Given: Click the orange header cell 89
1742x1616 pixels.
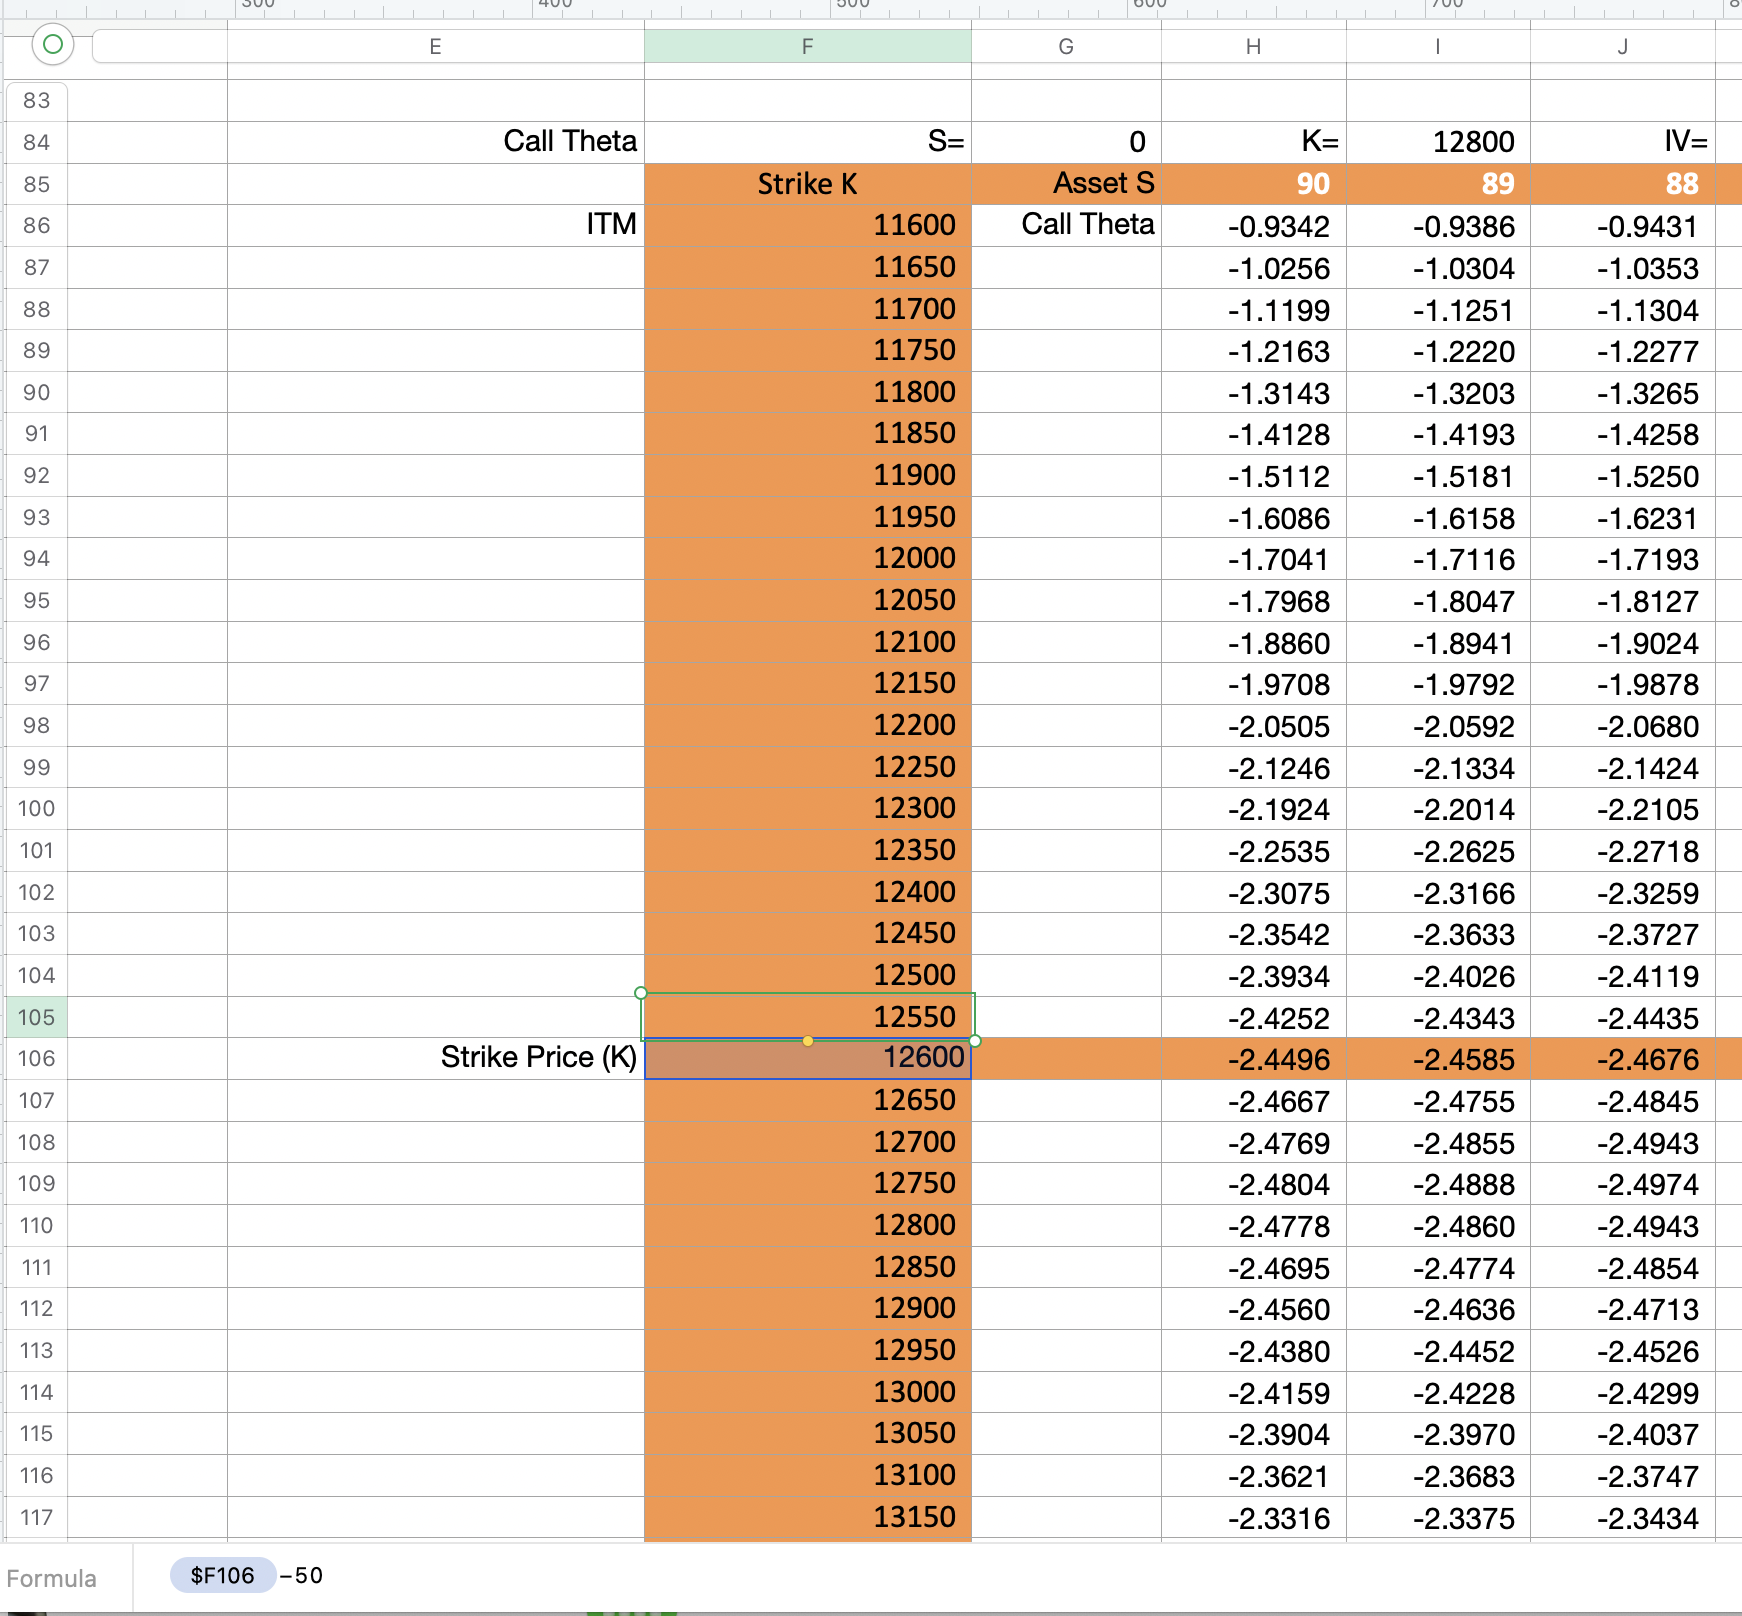Looking at the screenshot, I should point(1438,184).
